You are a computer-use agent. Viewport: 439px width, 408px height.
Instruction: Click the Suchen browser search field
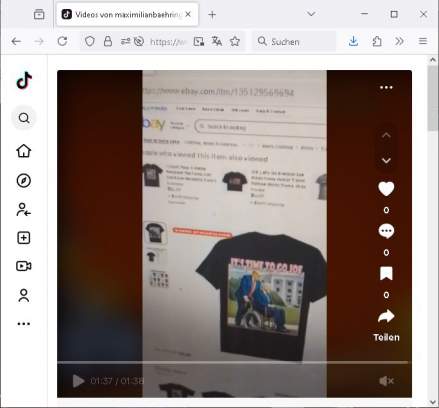click(x=293, y=42)
